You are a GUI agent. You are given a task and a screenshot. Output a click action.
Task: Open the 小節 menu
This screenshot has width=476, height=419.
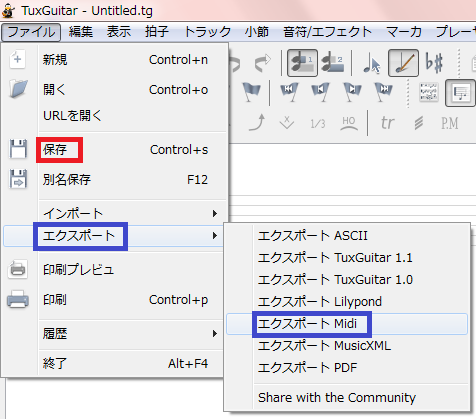pyautogui.click(x=256, y=32)
